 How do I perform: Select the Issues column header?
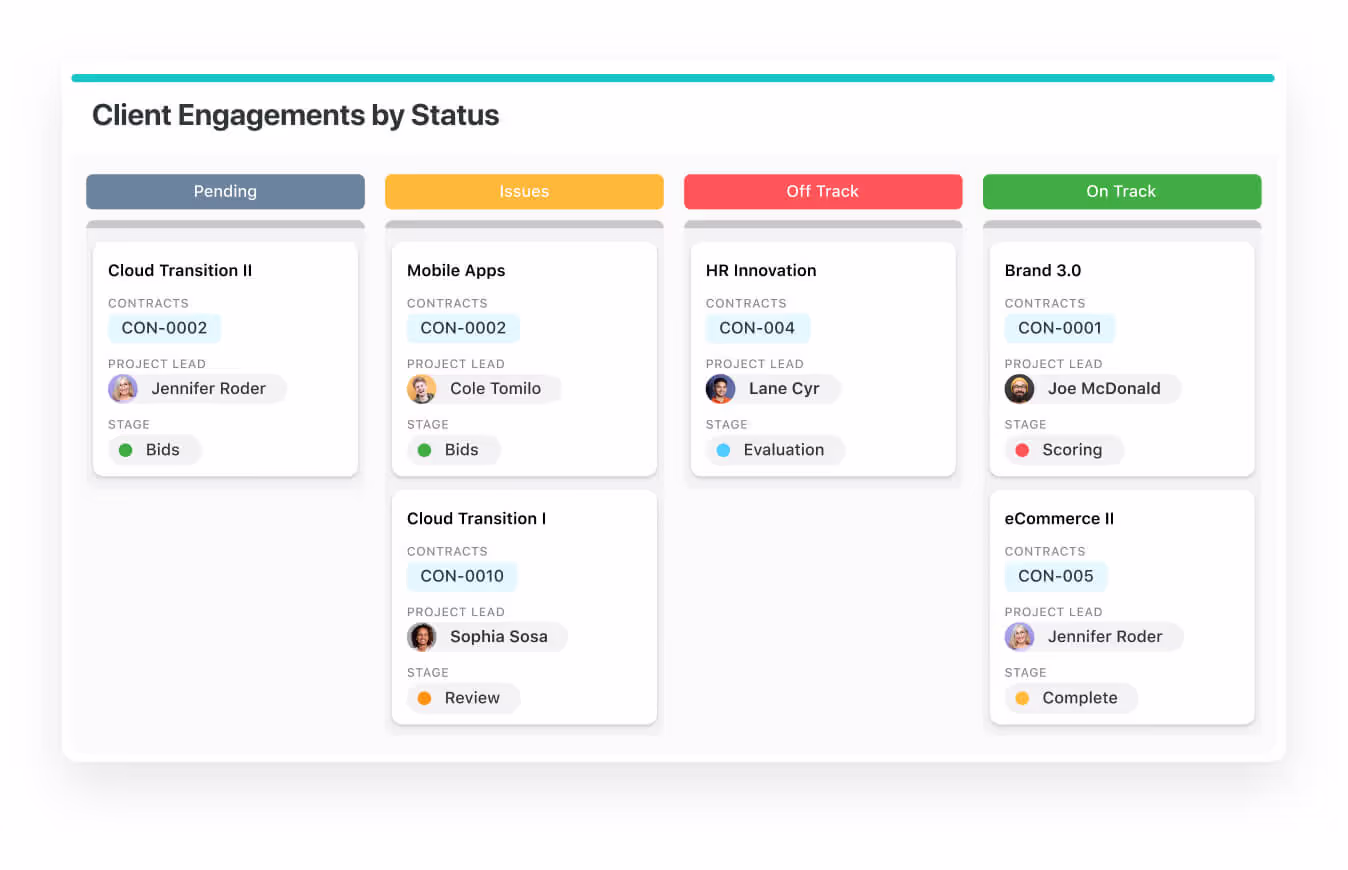524,192
